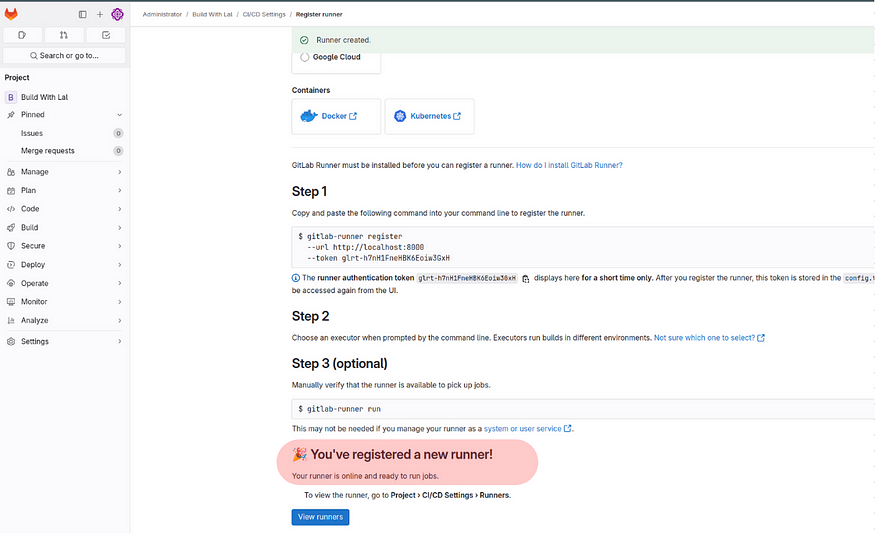Click the Issues count badge
Image resolution: width=875 pixels, height=536 pixels.
[118, 133]
